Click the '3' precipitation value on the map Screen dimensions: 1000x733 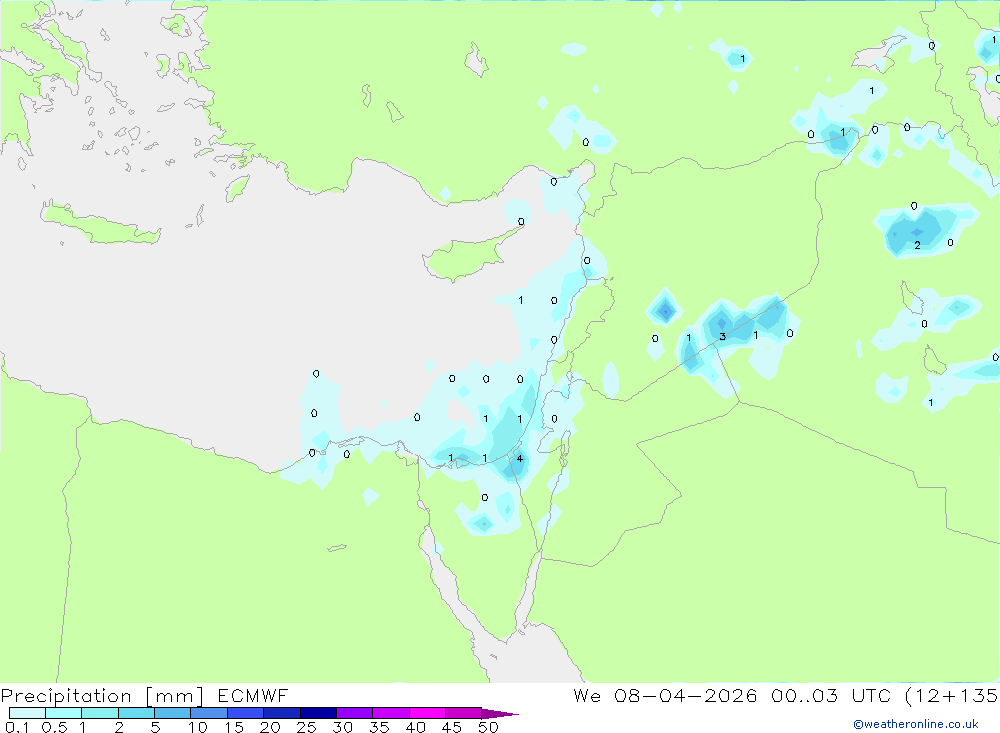pos(722,336)
